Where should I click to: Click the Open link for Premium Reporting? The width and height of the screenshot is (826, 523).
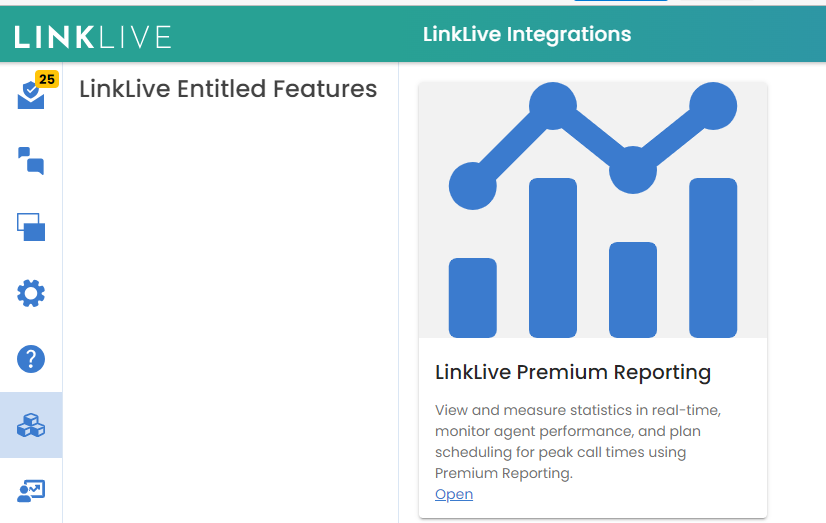[x=454, y=494]
